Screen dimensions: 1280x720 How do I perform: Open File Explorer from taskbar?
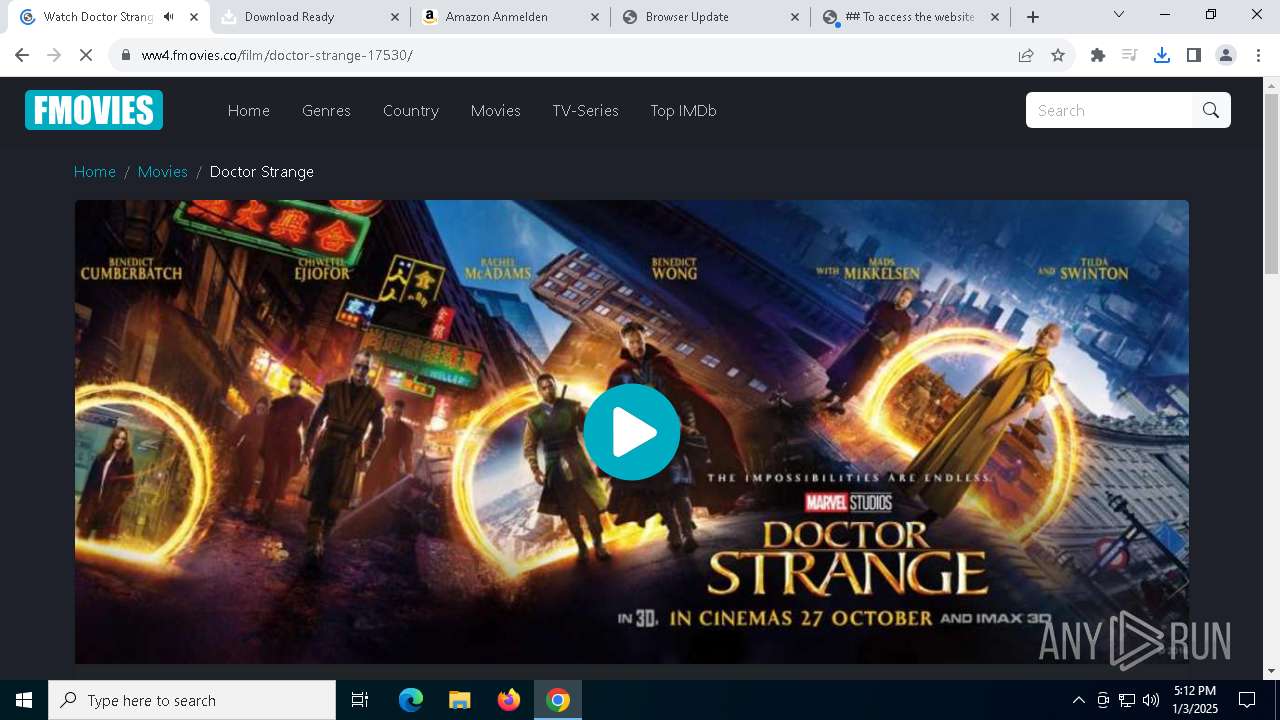[459, 700]
